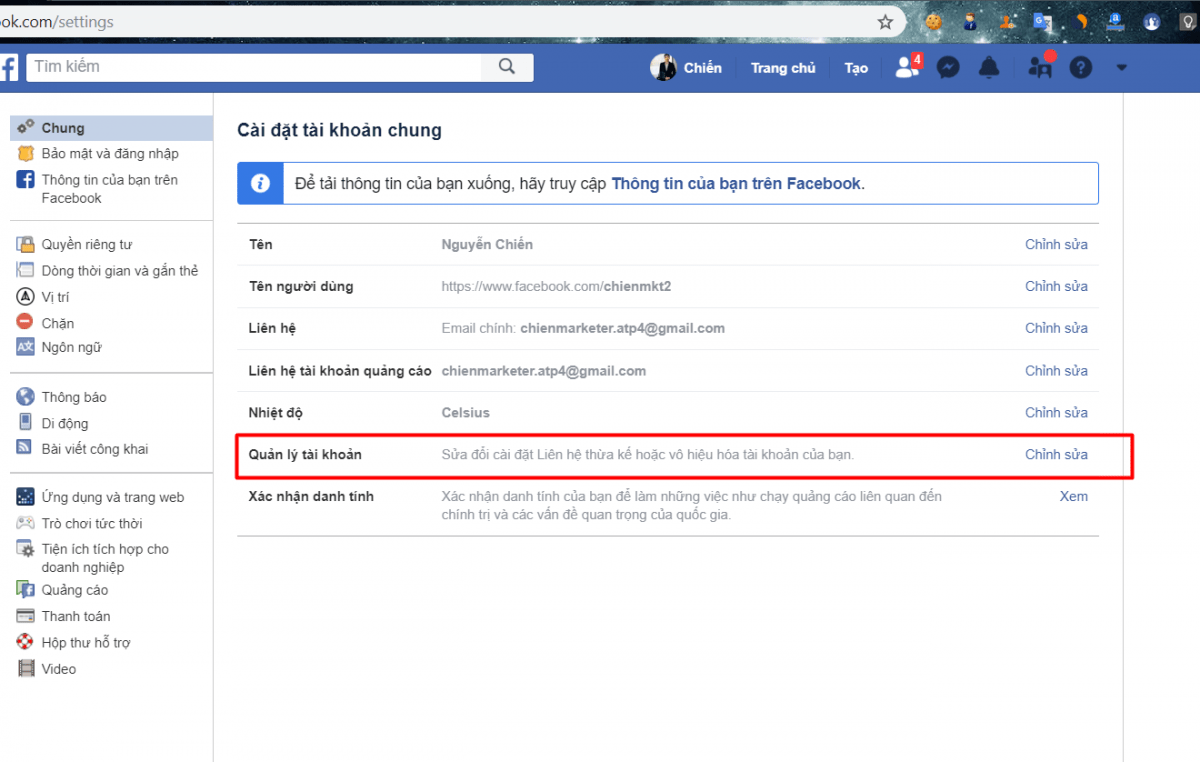The width and height of the screenshot is (1200, 762).
Task: Open Bảo mật và đăng nhập settings
Action: point(110,154)
